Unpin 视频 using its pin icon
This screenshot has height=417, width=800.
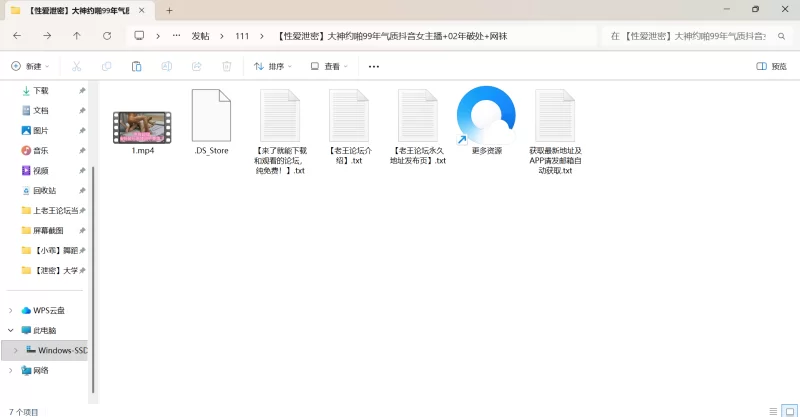pyautogui.click(x=82, y=170)
